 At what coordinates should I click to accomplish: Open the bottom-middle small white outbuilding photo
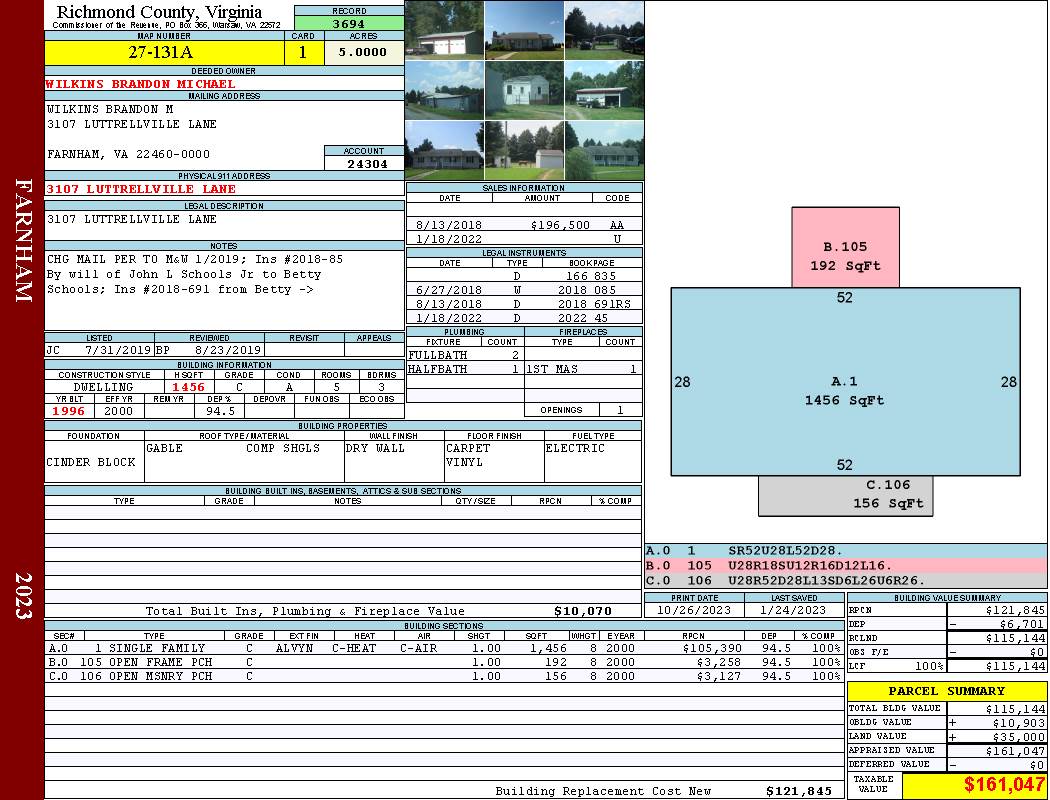point(524,150)
